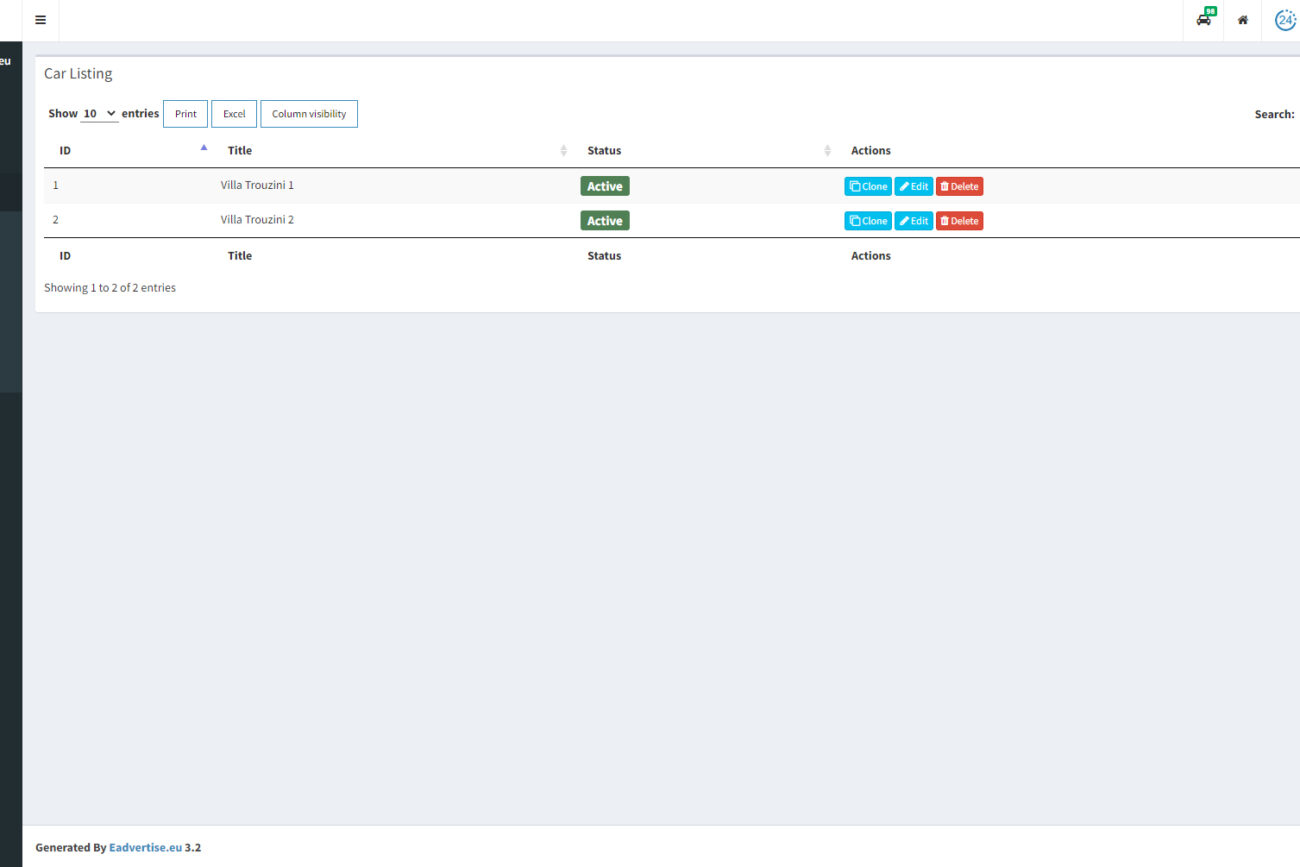
Task: Toggle the hamburger sidebar menu
Action: click(40, 20)
